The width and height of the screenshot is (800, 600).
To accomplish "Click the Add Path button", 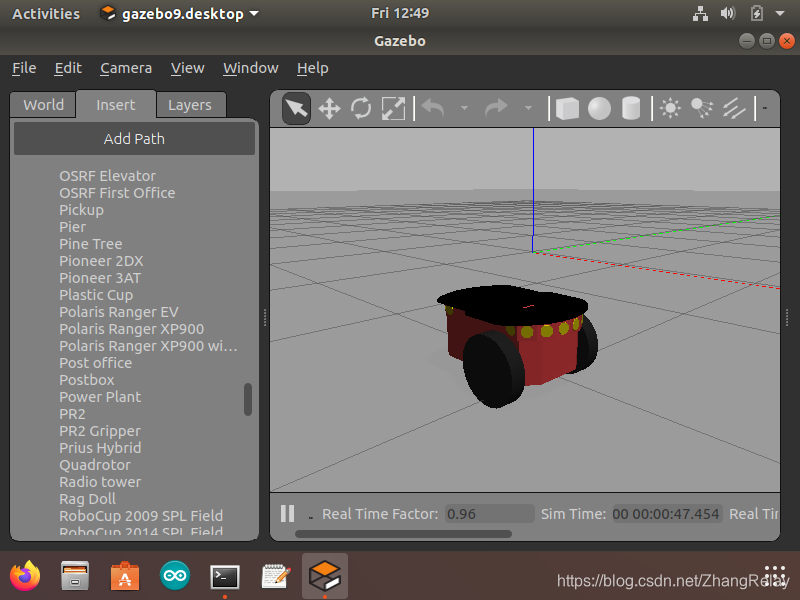I will tap(134, 139).
